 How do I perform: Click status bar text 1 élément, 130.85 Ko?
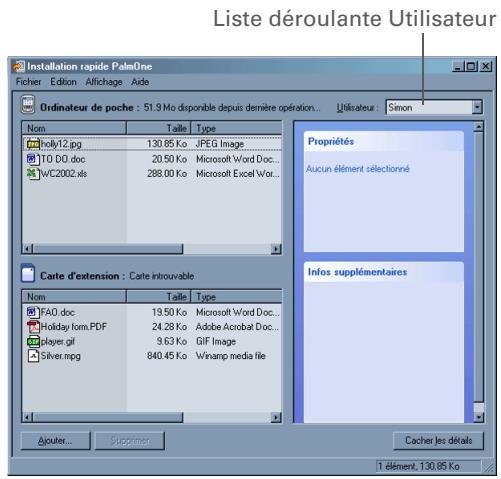(x=419, y=466)
